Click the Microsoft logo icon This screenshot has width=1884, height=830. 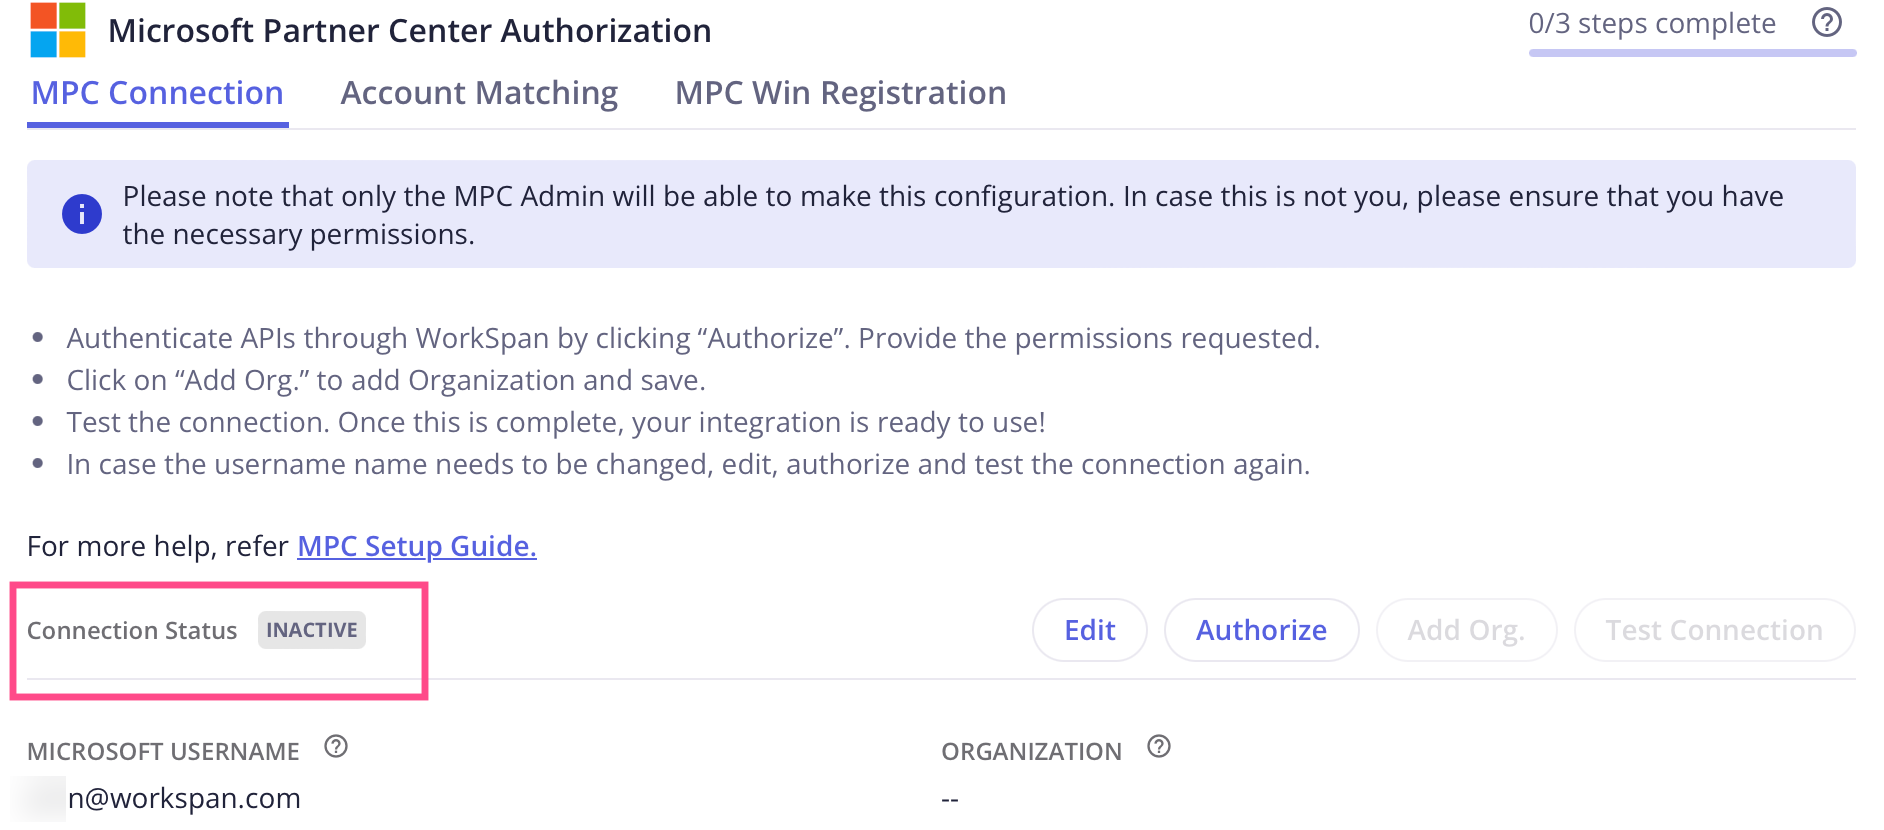coord(58,30)
